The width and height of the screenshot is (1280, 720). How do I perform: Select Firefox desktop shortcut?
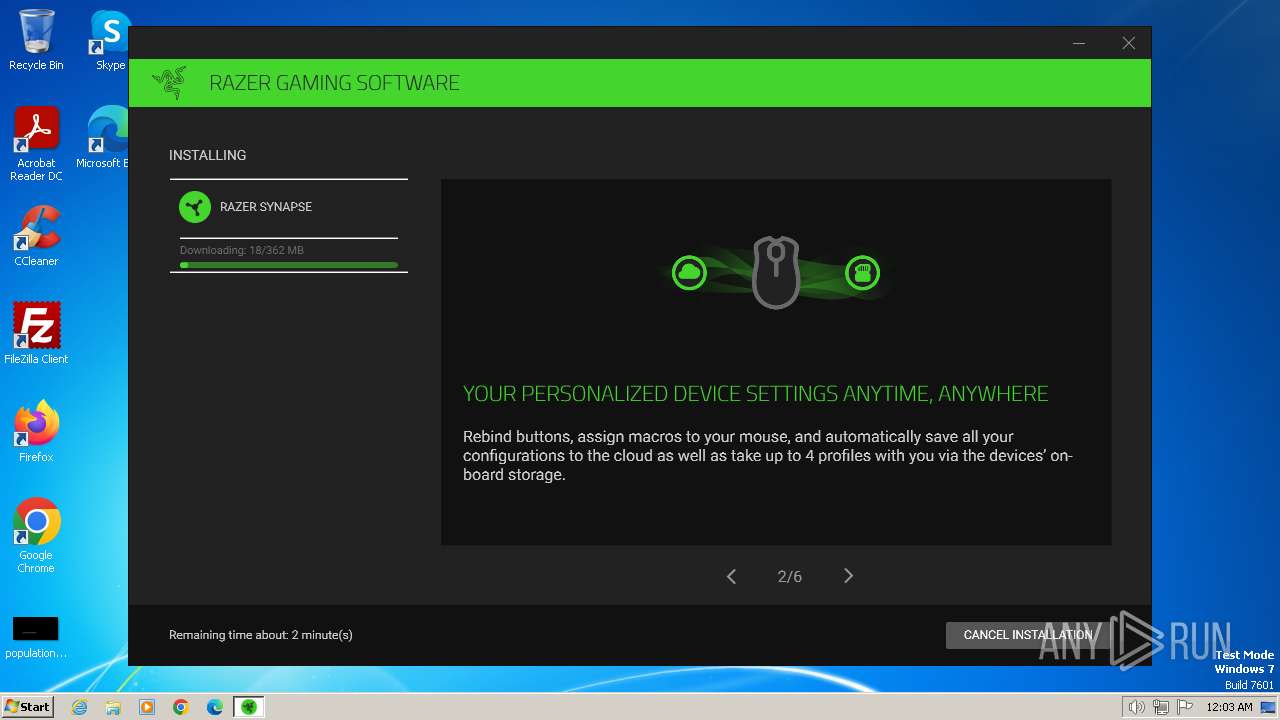[x=36, y=432]
